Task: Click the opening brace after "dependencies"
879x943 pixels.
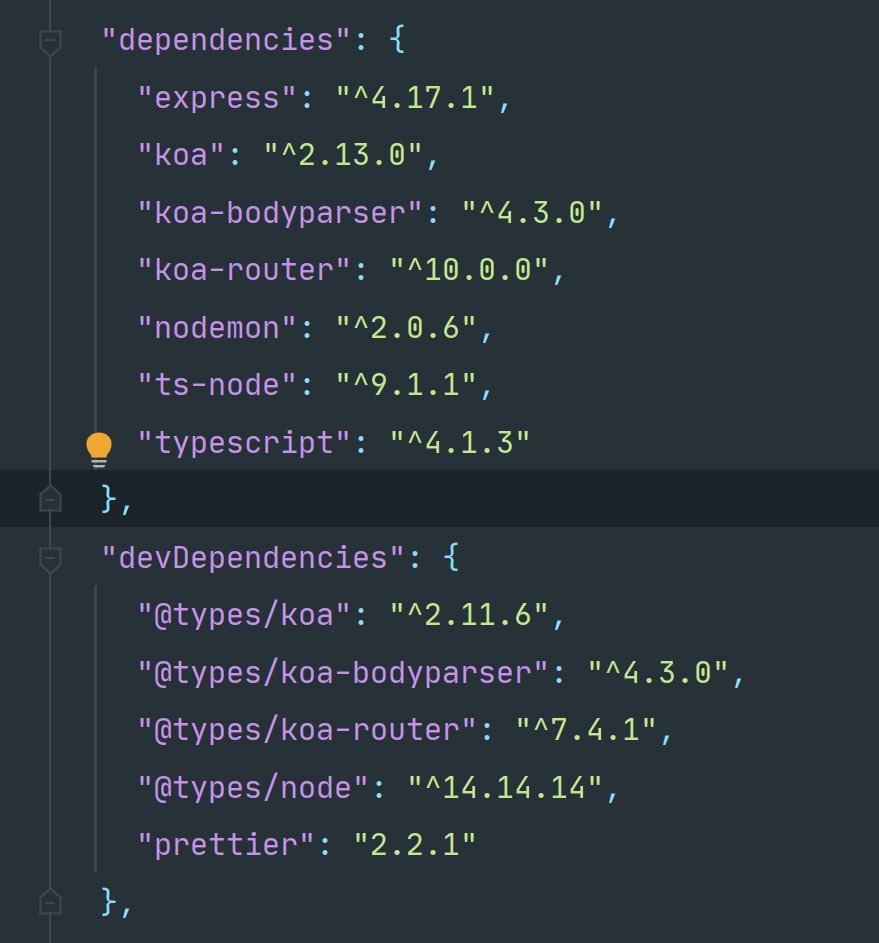Action: [397, 40]
